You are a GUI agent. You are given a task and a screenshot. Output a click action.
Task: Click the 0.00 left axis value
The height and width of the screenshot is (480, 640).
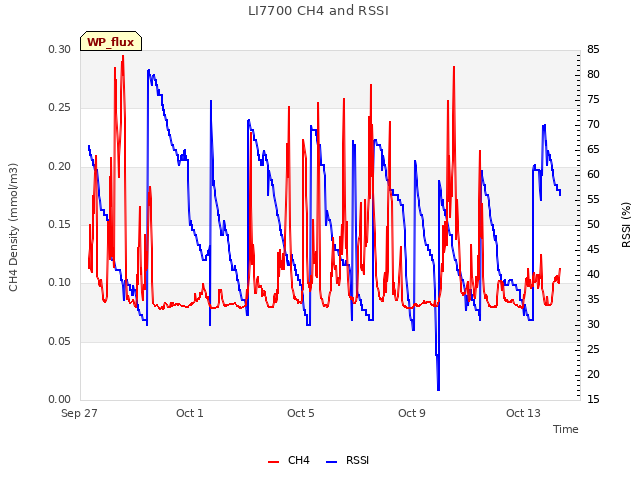coord(60,400)
